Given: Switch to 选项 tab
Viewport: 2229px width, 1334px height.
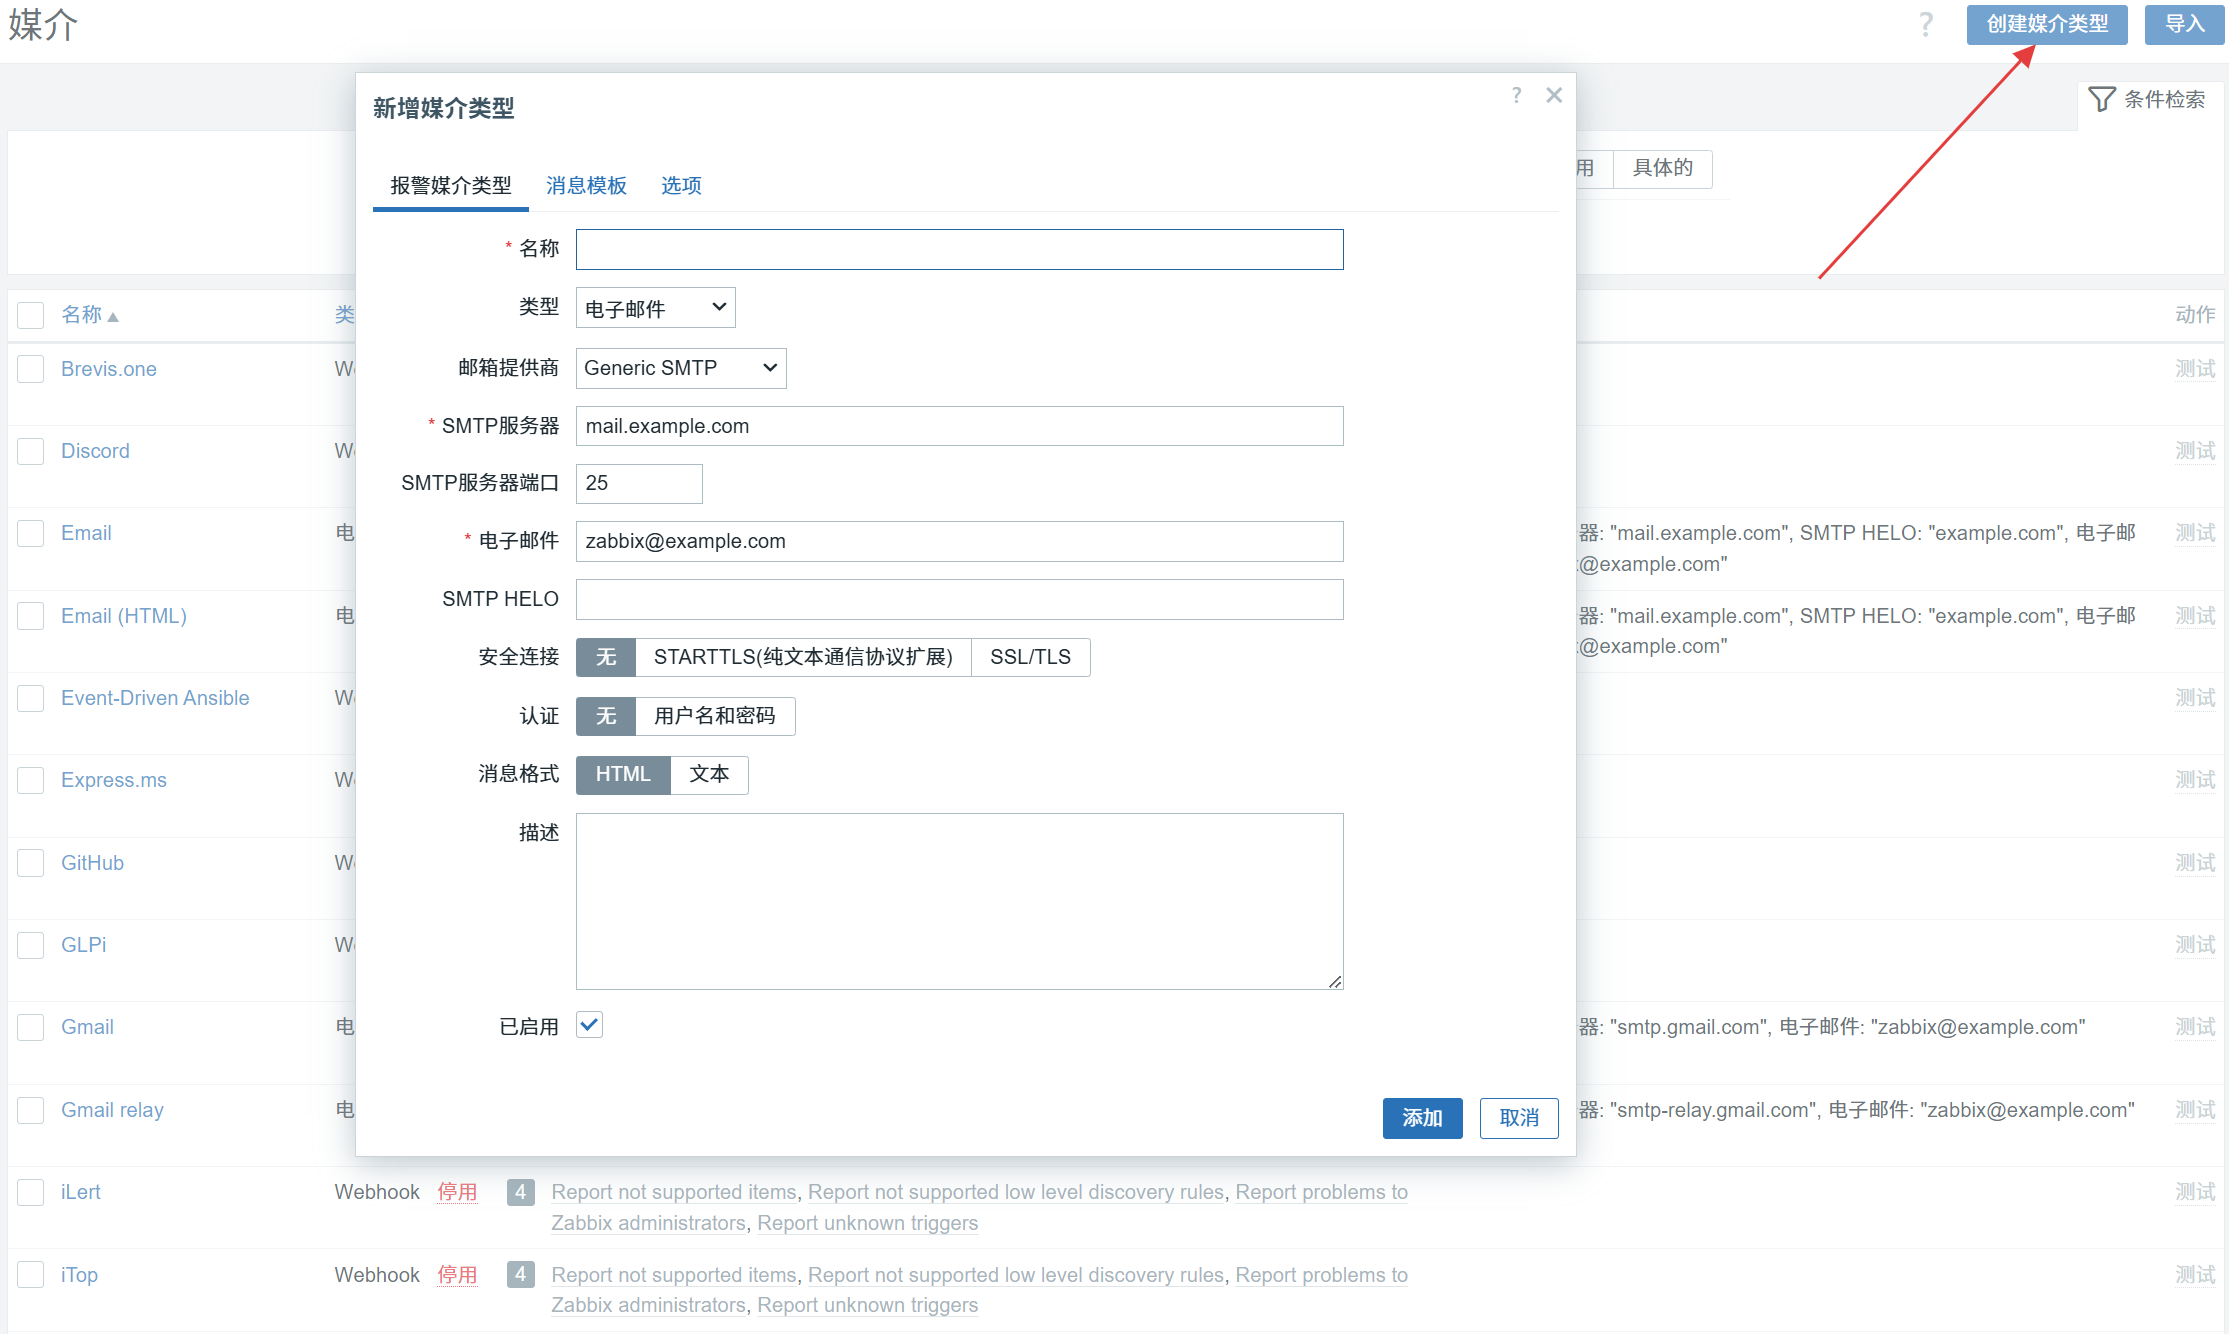Looking at the screenshot, I should click(681, 185).
